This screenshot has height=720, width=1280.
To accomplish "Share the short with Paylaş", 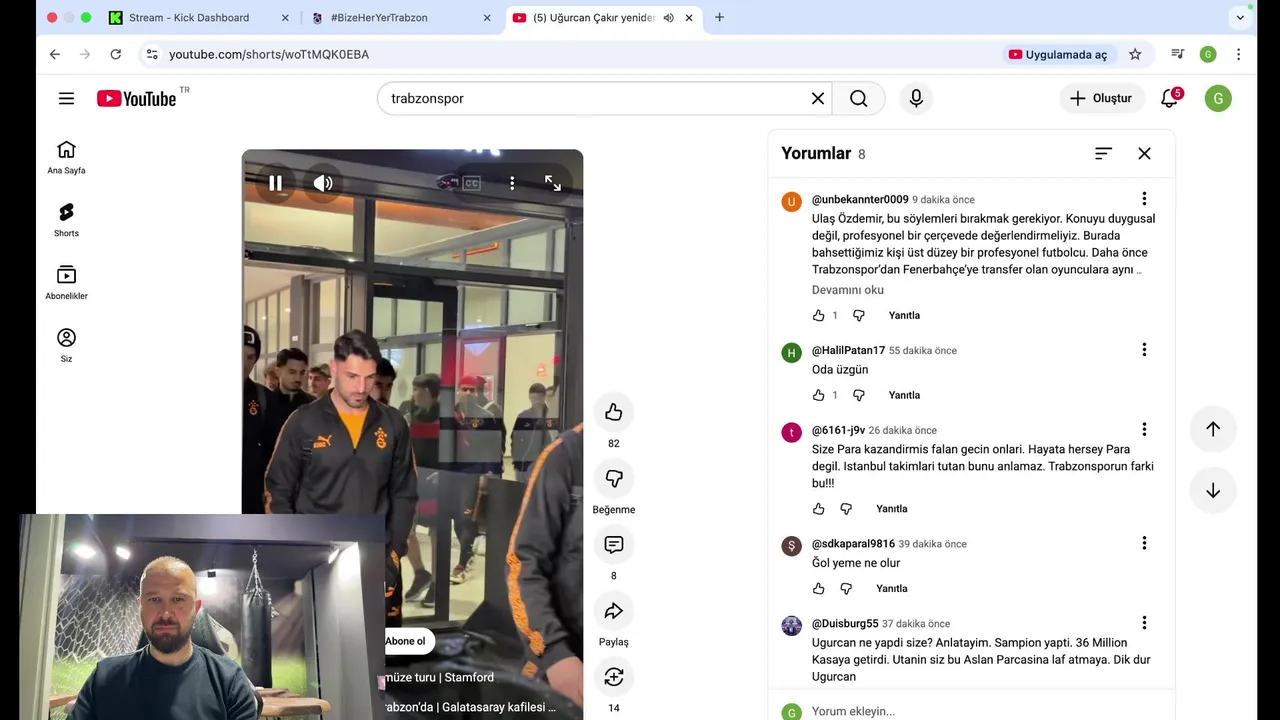I will click(614, 611).
